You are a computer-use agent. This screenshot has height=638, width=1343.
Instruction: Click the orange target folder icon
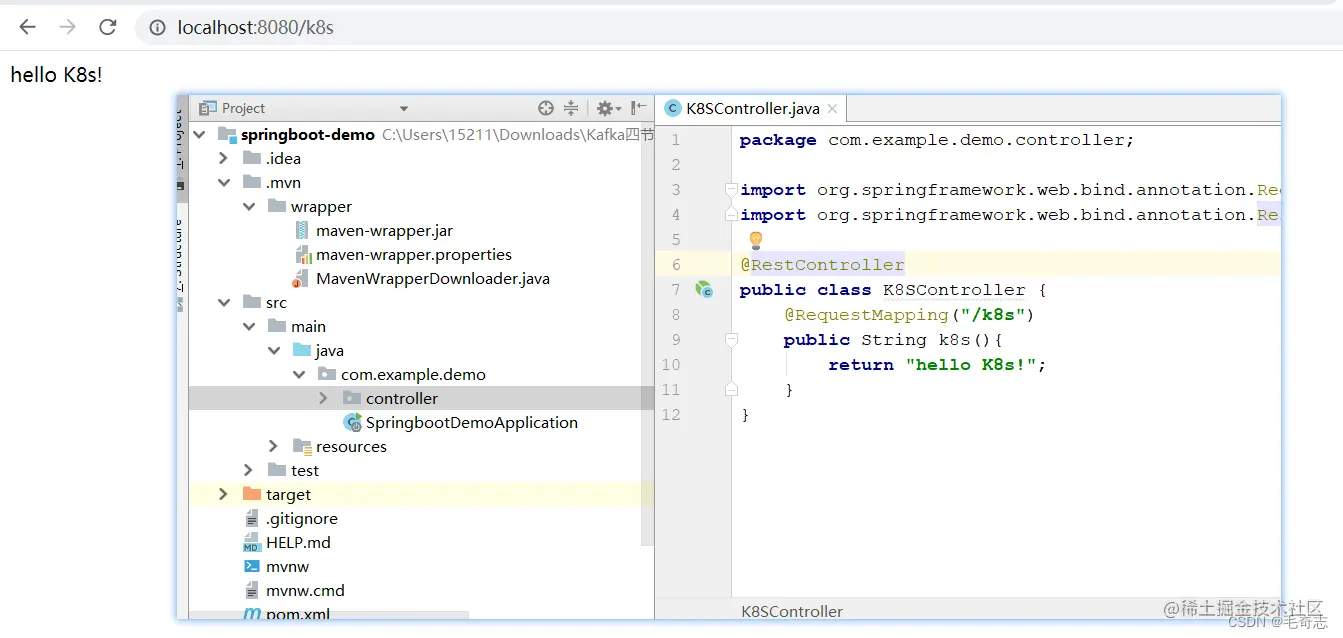(252, 494)
